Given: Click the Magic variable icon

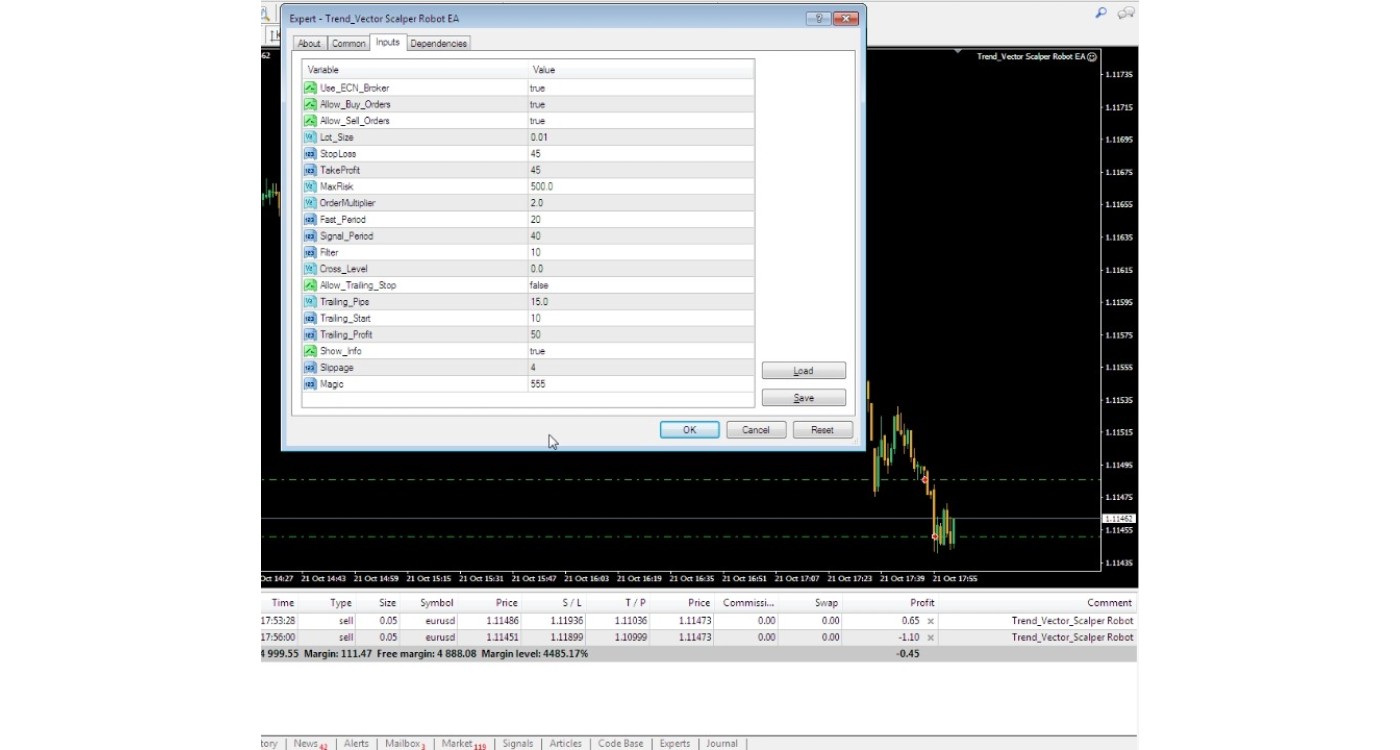Looking at the screenshot, I should point(310,384).
